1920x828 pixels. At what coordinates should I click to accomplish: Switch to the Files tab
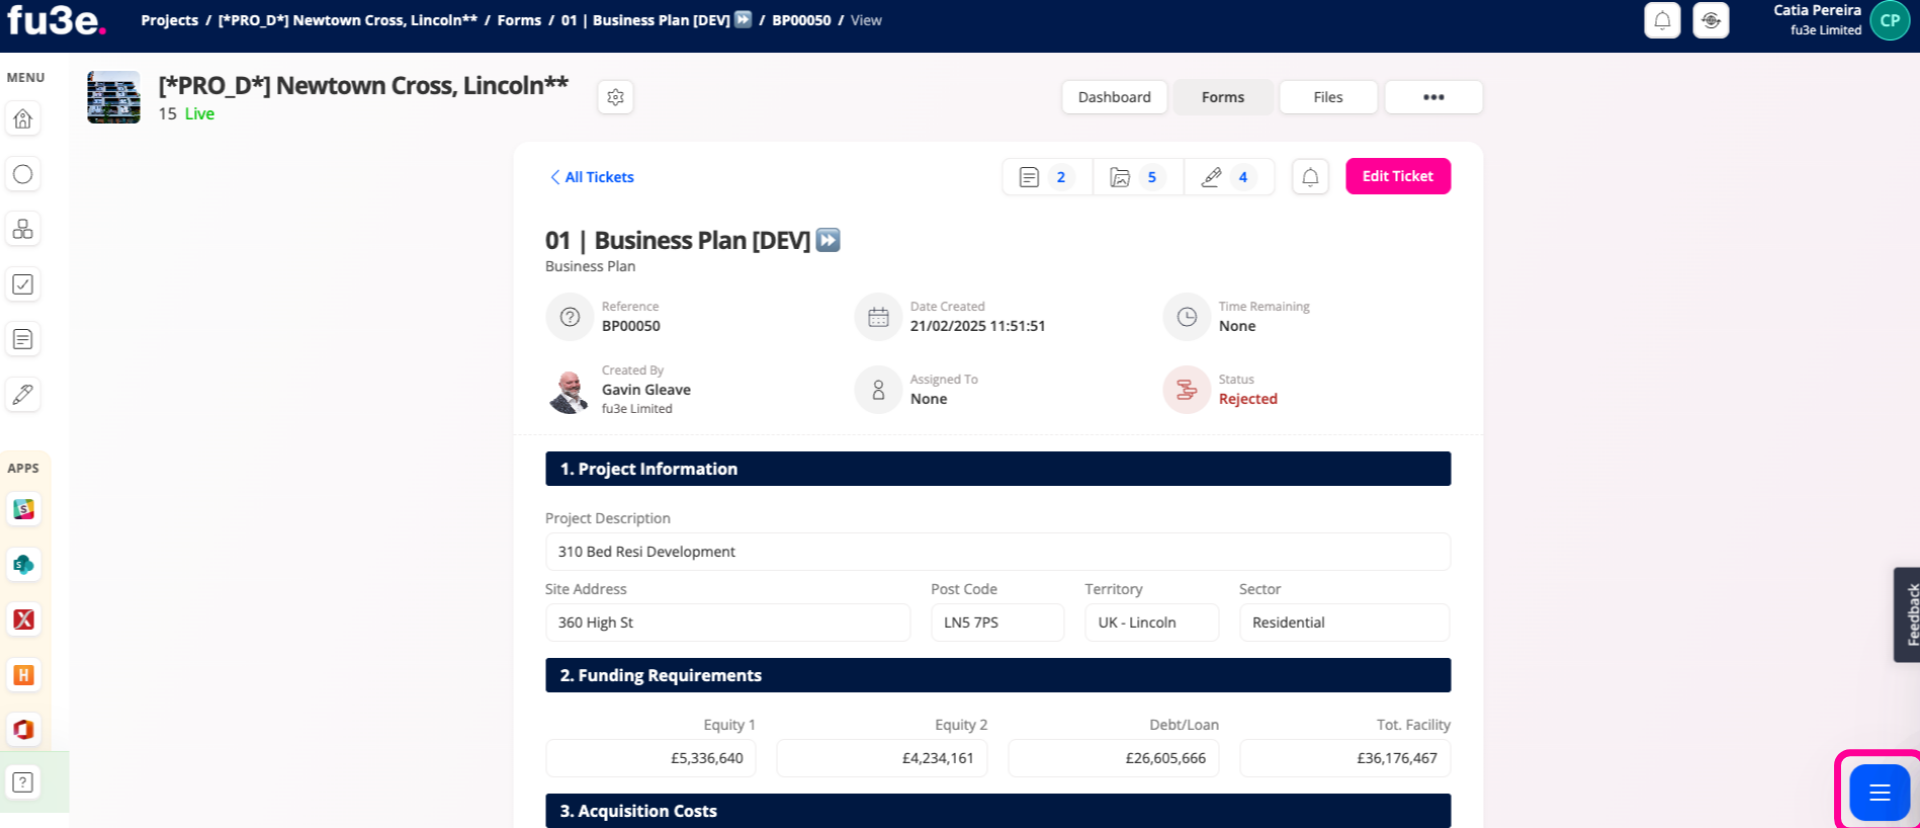(x=1328, y=97)
